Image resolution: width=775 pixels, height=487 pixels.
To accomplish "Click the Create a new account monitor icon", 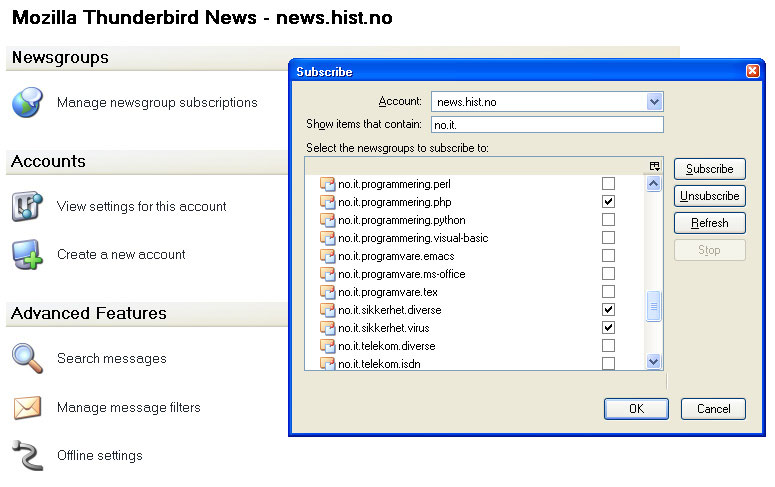I will [27, 255].
